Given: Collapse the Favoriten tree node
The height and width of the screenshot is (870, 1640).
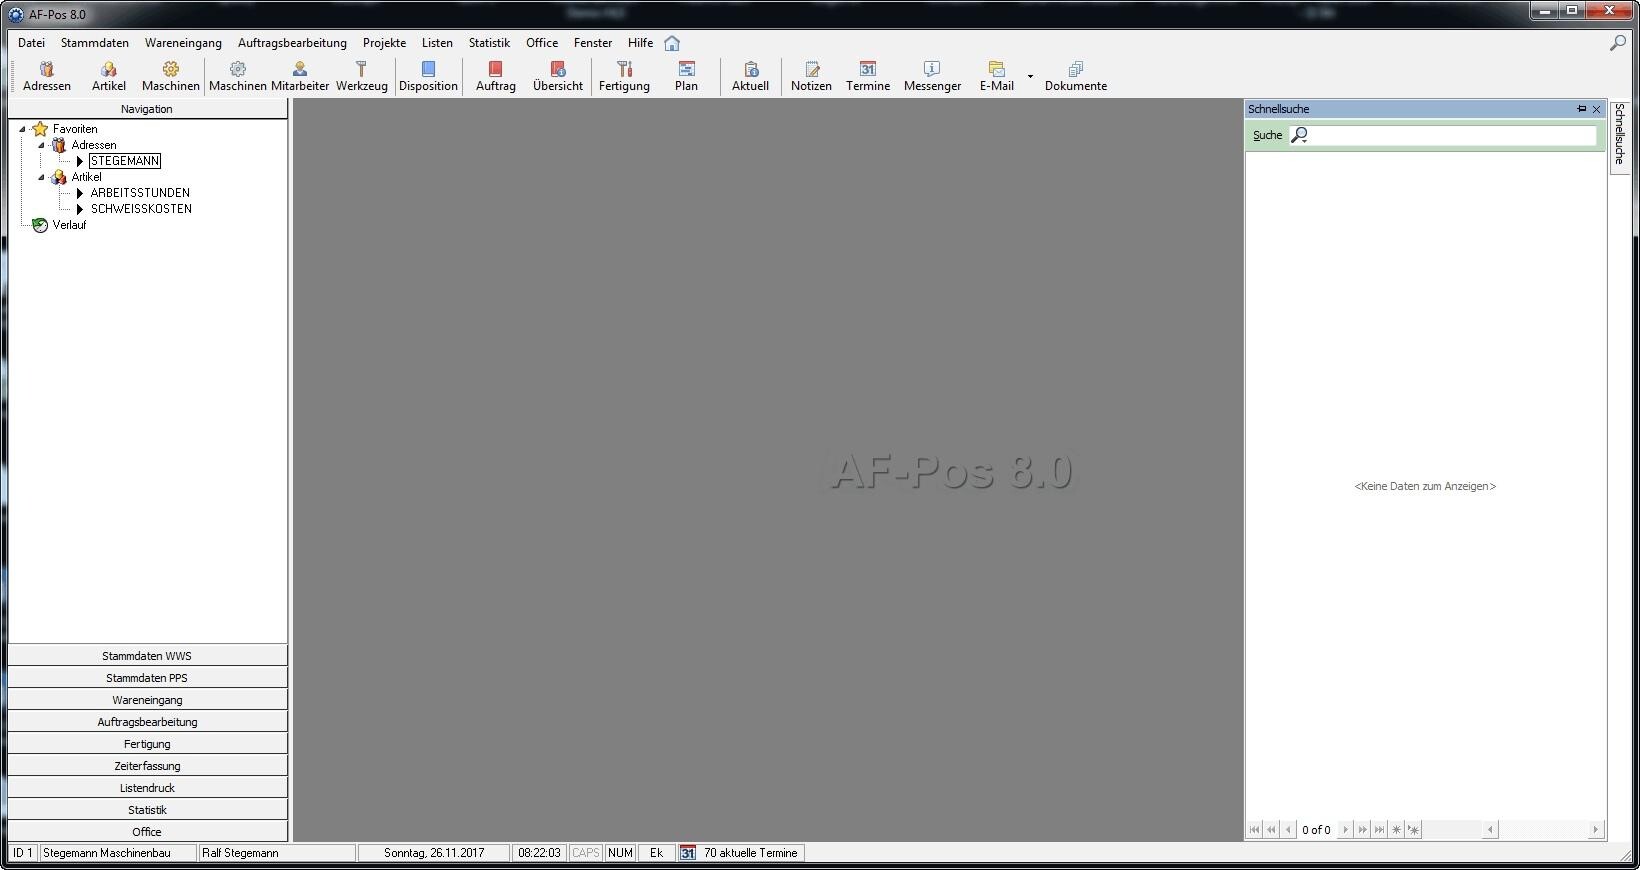Looking at the screenshot, I should pos(22,129).
